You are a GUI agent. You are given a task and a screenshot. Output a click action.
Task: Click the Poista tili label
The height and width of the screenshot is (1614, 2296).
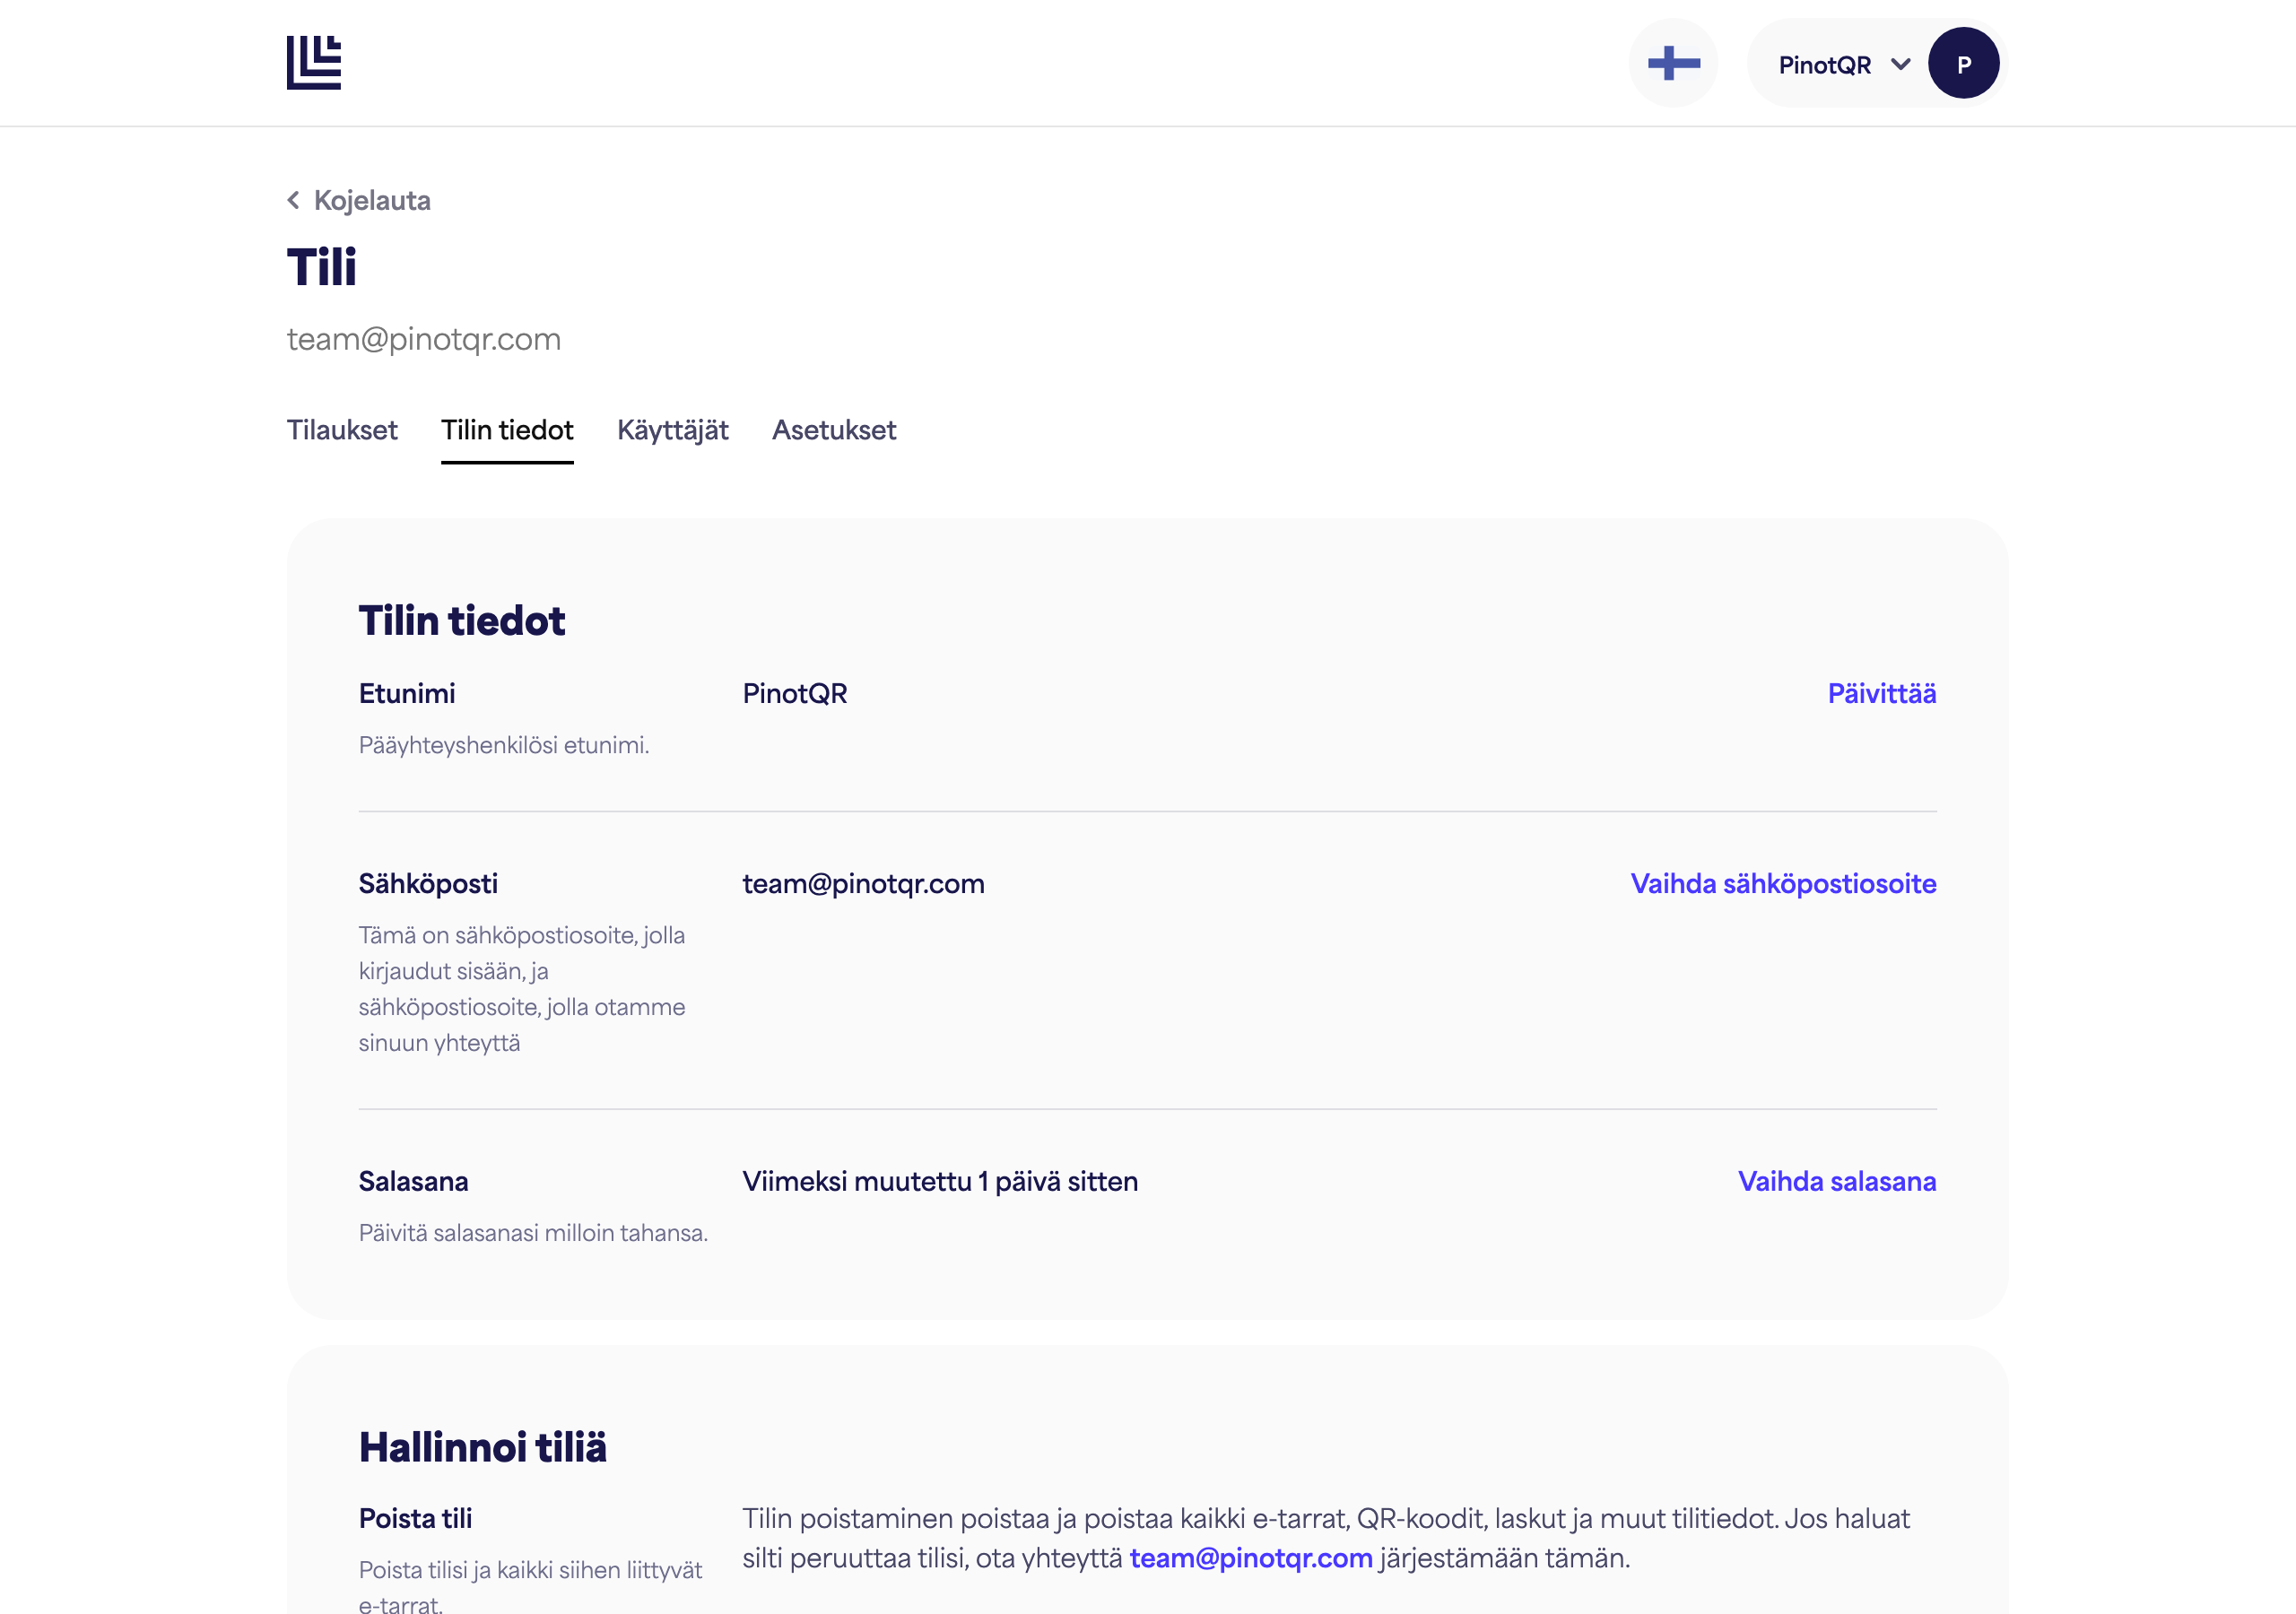point(414,1518)
